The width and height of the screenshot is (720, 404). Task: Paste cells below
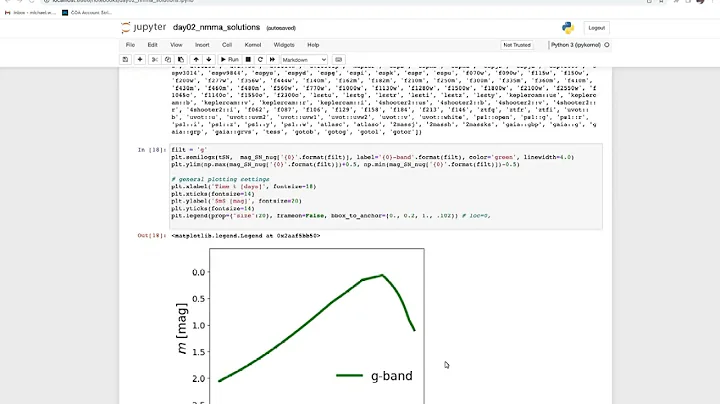180,60
